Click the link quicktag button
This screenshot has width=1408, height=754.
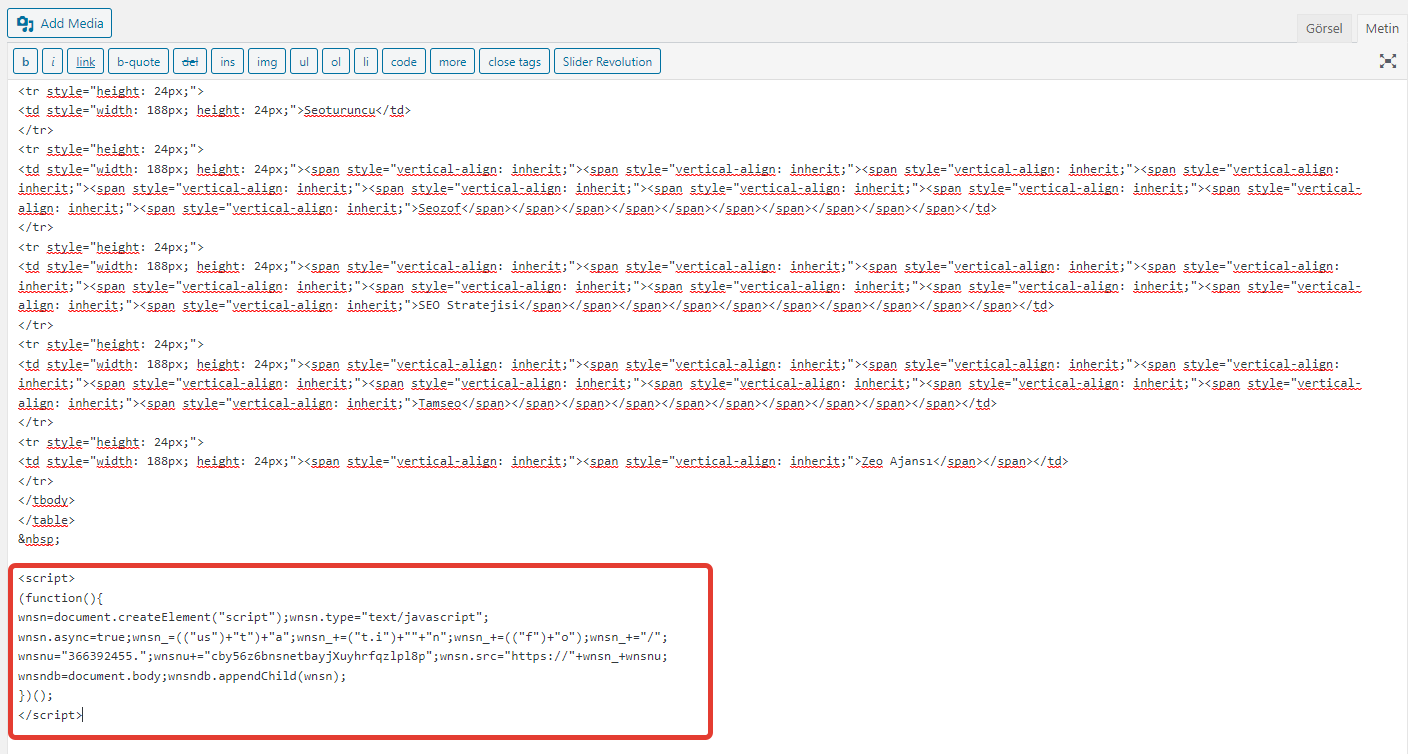[86, 62]
